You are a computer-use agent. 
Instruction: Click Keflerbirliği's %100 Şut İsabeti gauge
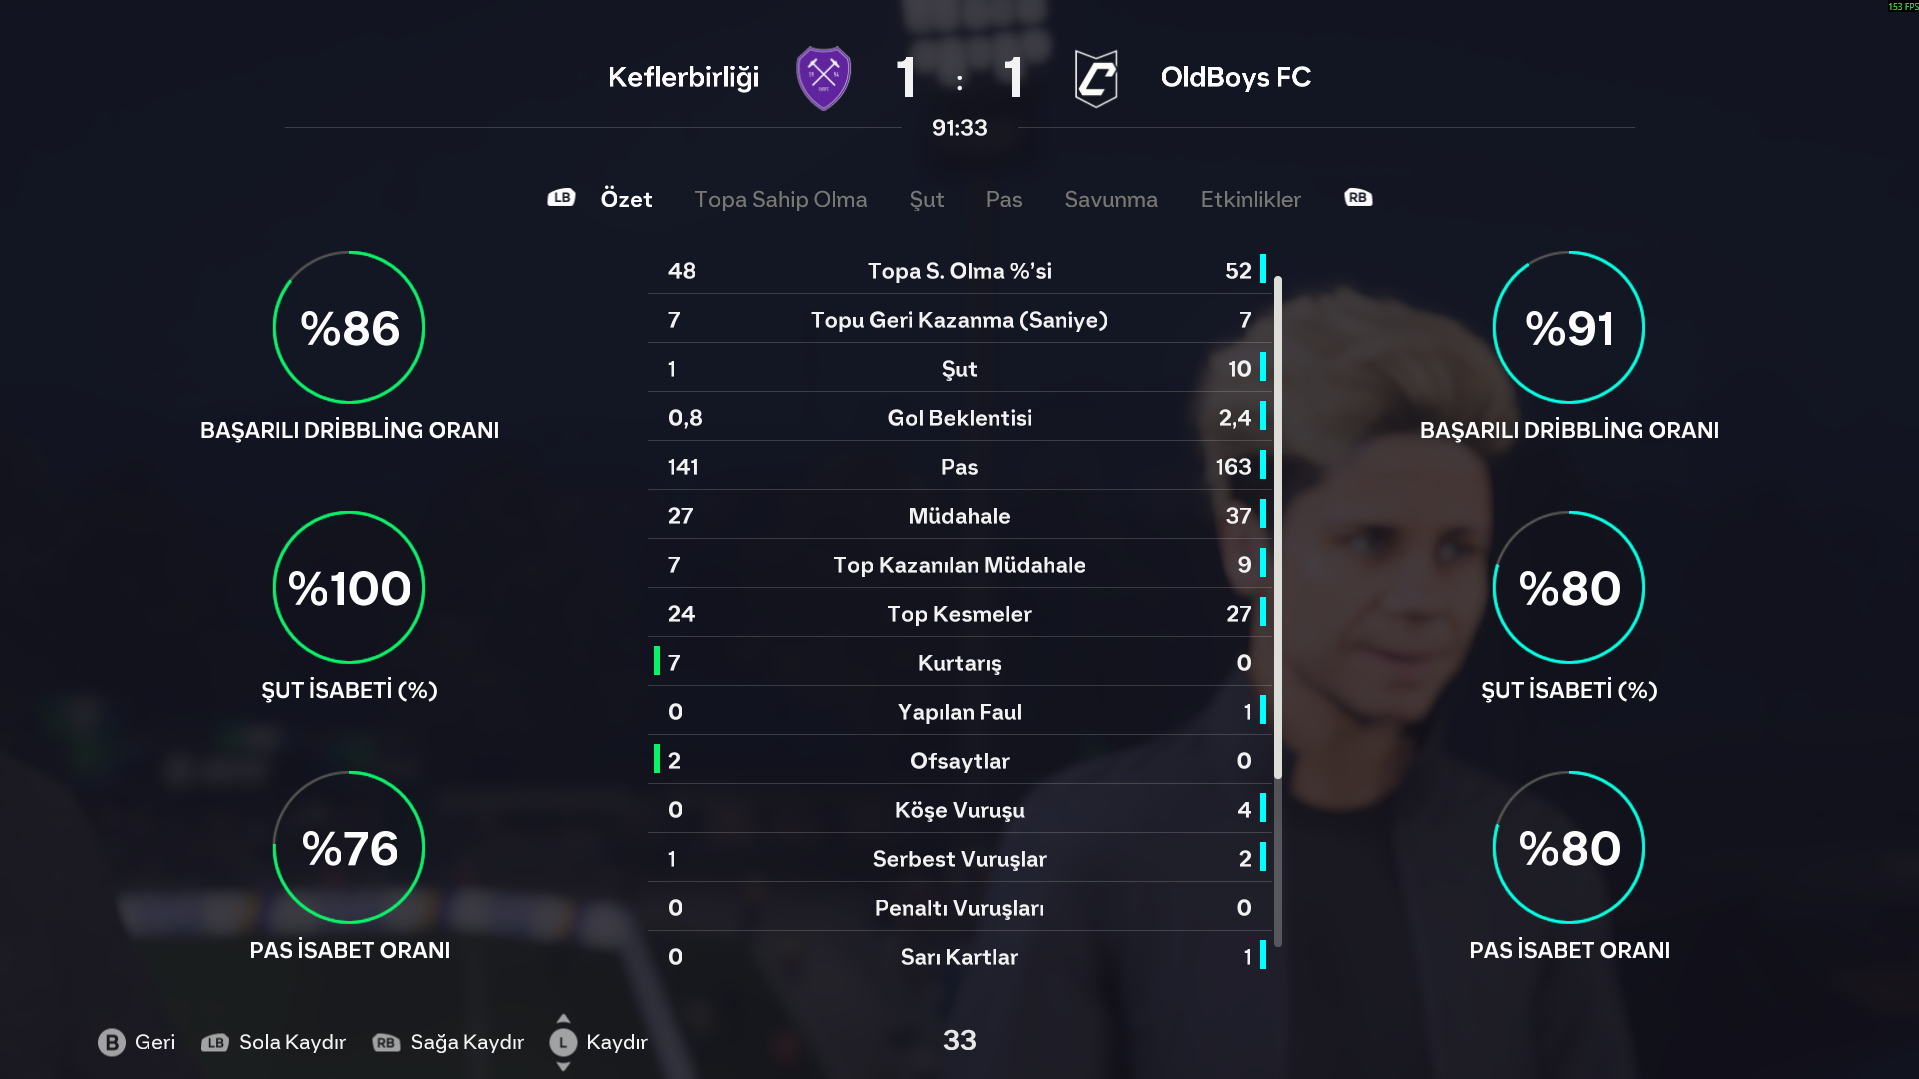click(x=349, y=587)
